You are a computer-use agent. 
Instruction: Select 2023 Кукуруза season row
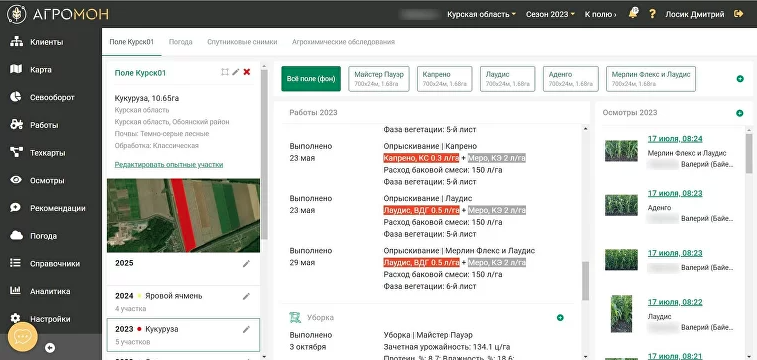(x=183, y=335)
